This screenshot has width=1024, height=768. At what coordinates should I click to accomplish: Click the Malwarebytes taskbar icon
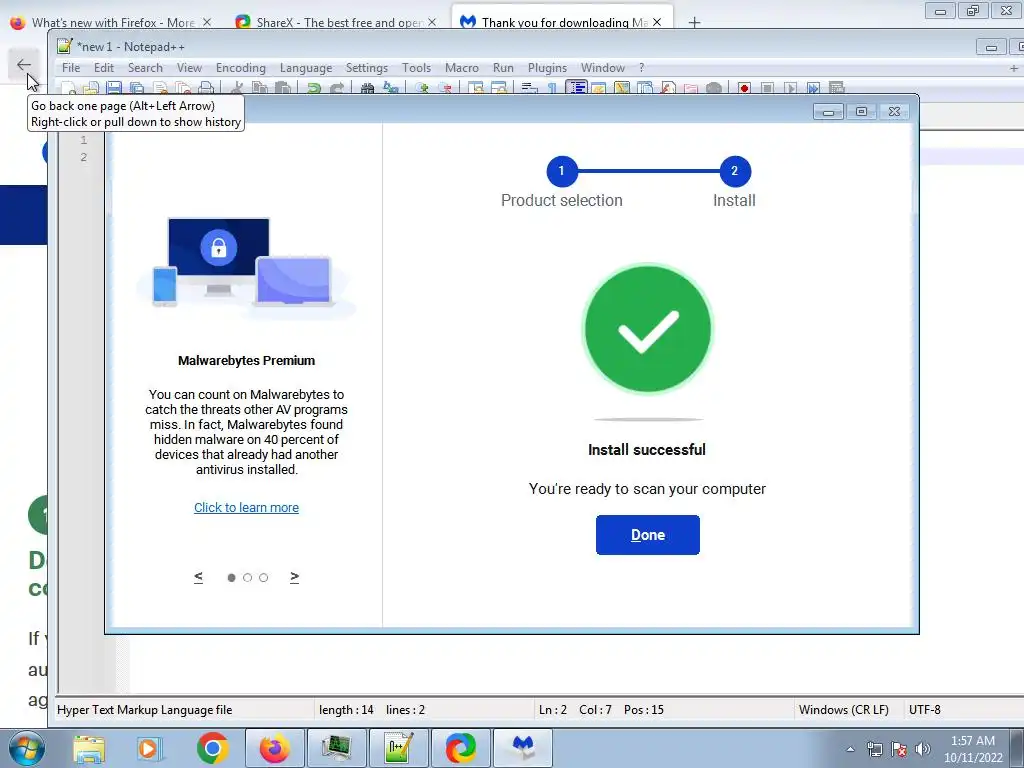pyautogui.click(x=522, y=748)
